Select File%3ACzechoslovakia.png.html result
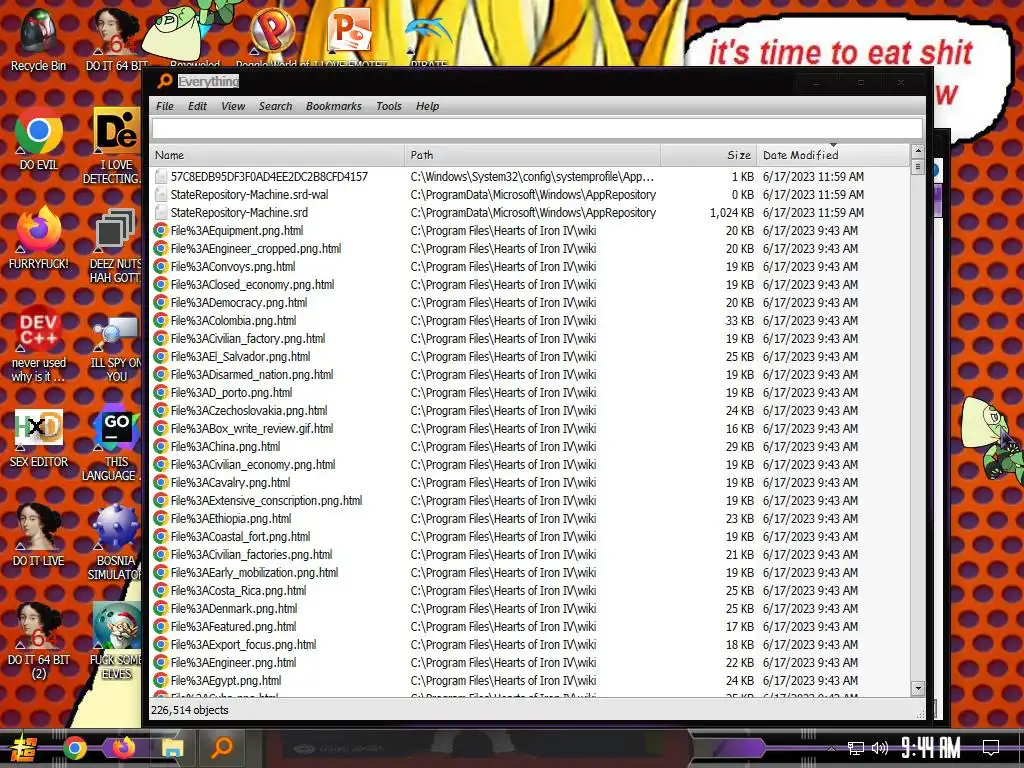The image size is (1024, 768). coord(530,411)
